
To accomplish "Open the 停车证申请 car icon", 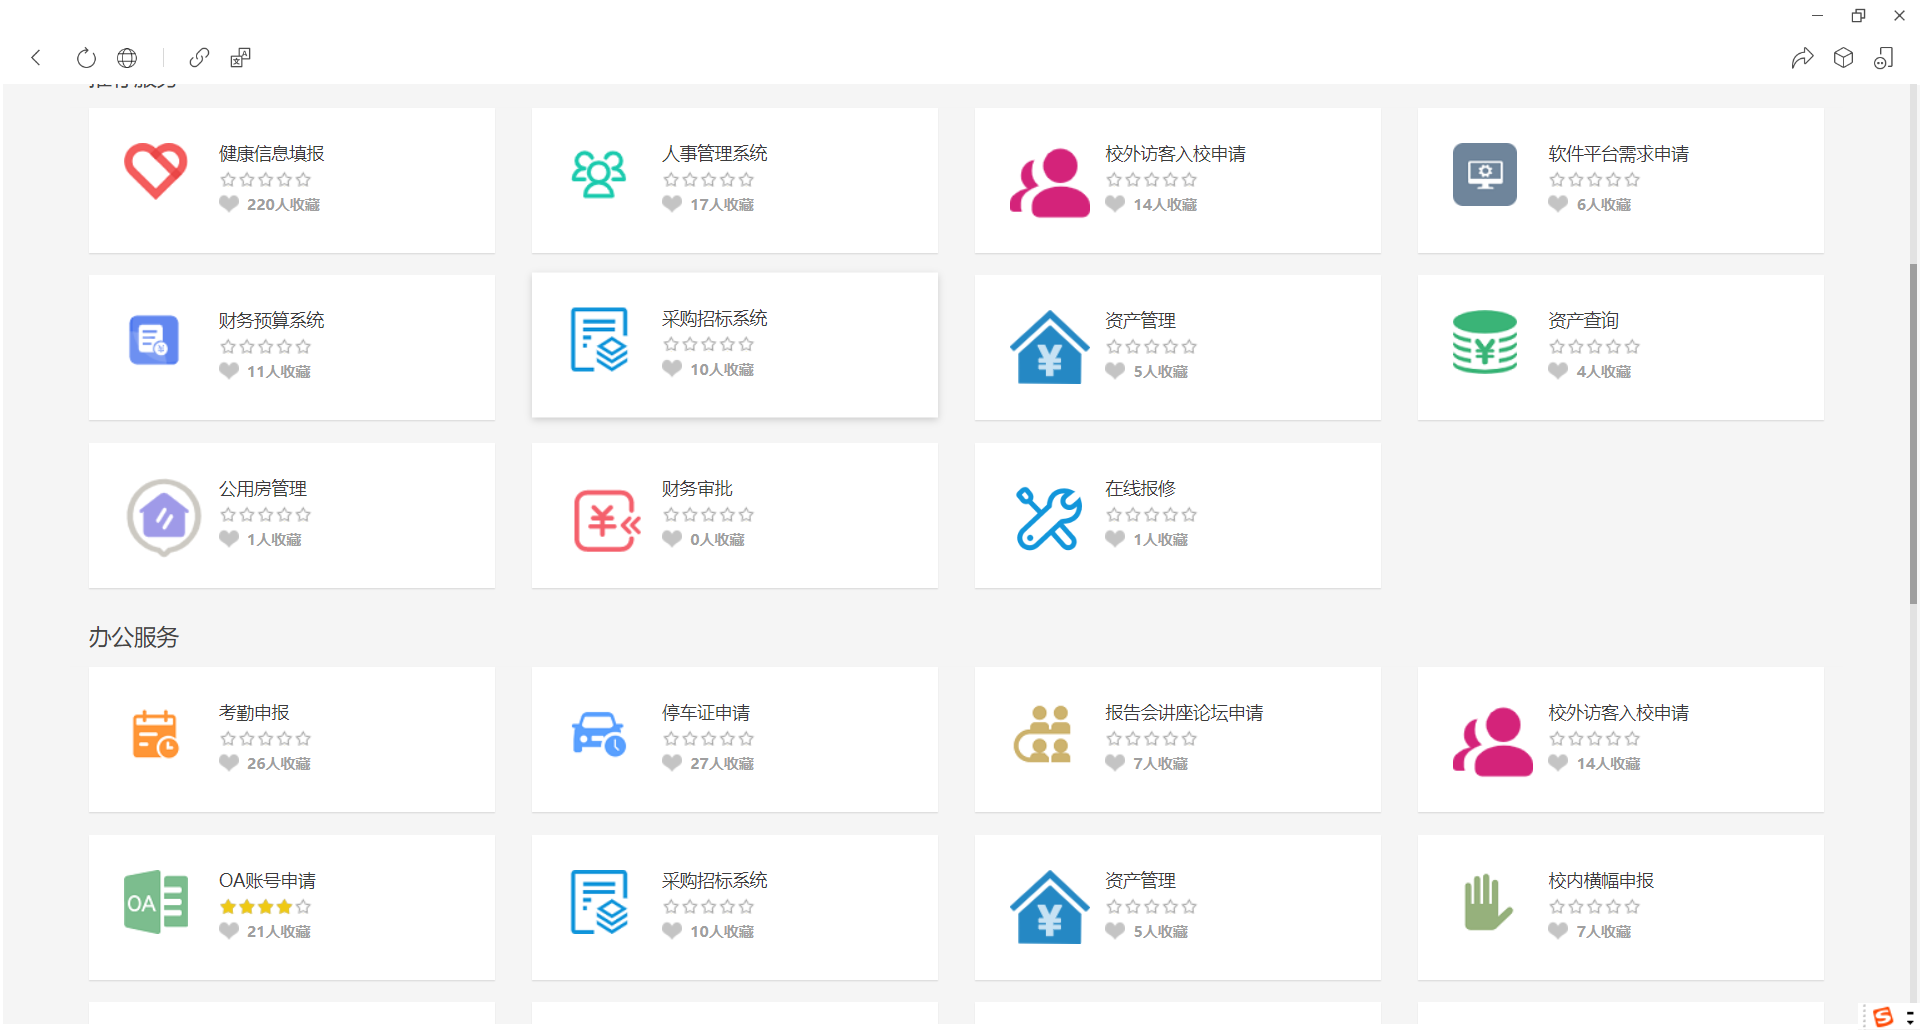I will (598, 734).
